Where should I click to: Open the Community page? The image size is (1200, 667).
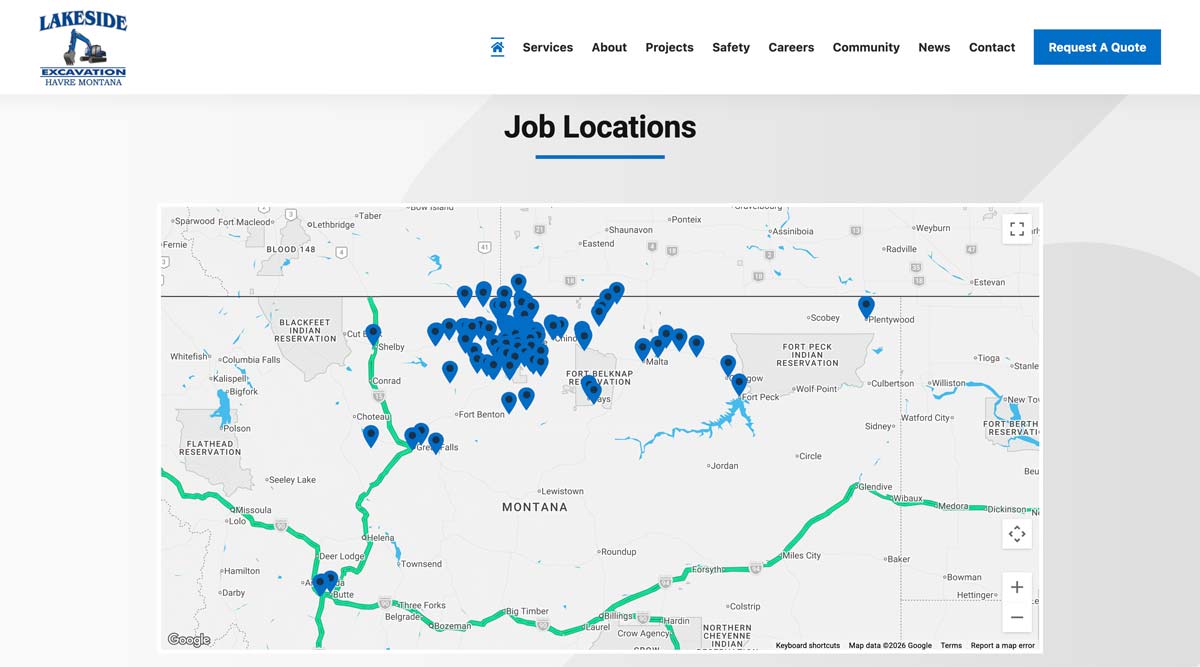pos(866,47)
